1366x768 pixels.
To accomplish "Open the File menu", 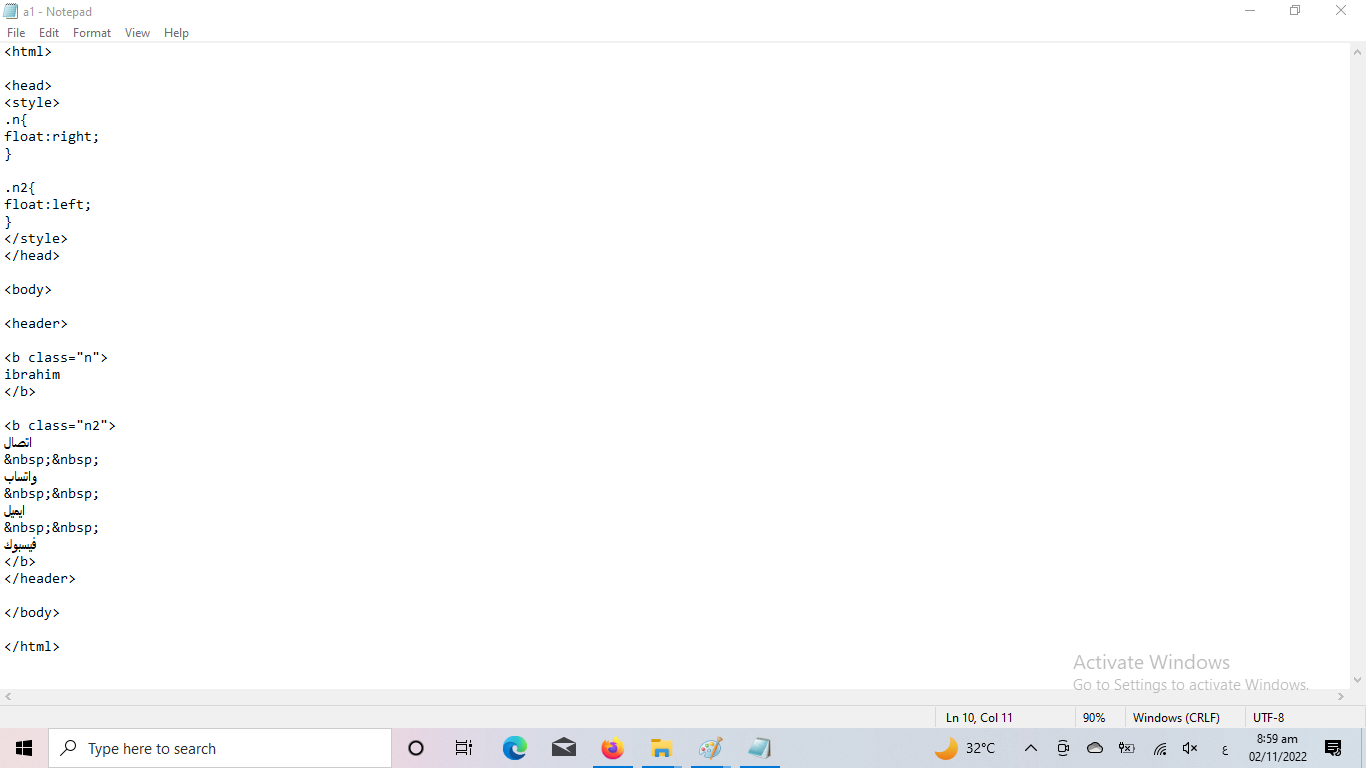I will click(16, 33).
